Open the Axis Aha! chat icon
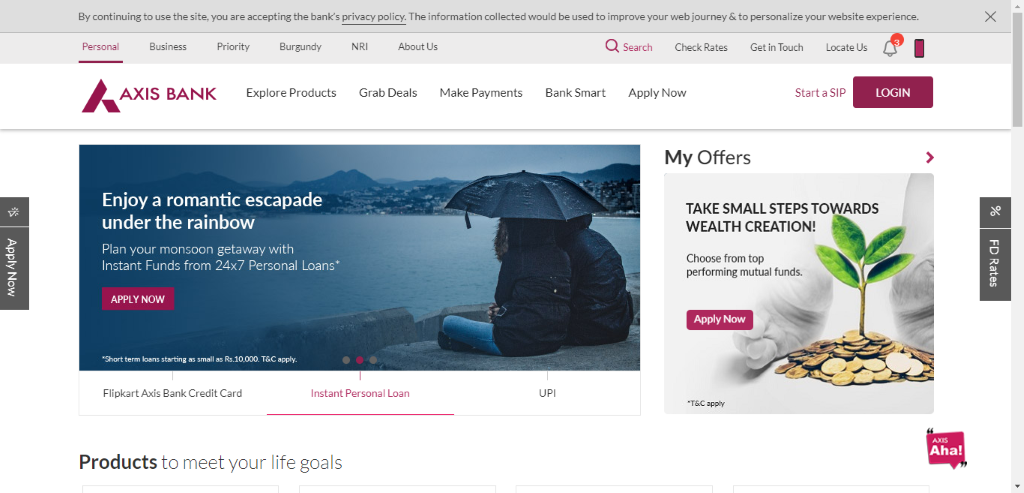 coord(946,449)
